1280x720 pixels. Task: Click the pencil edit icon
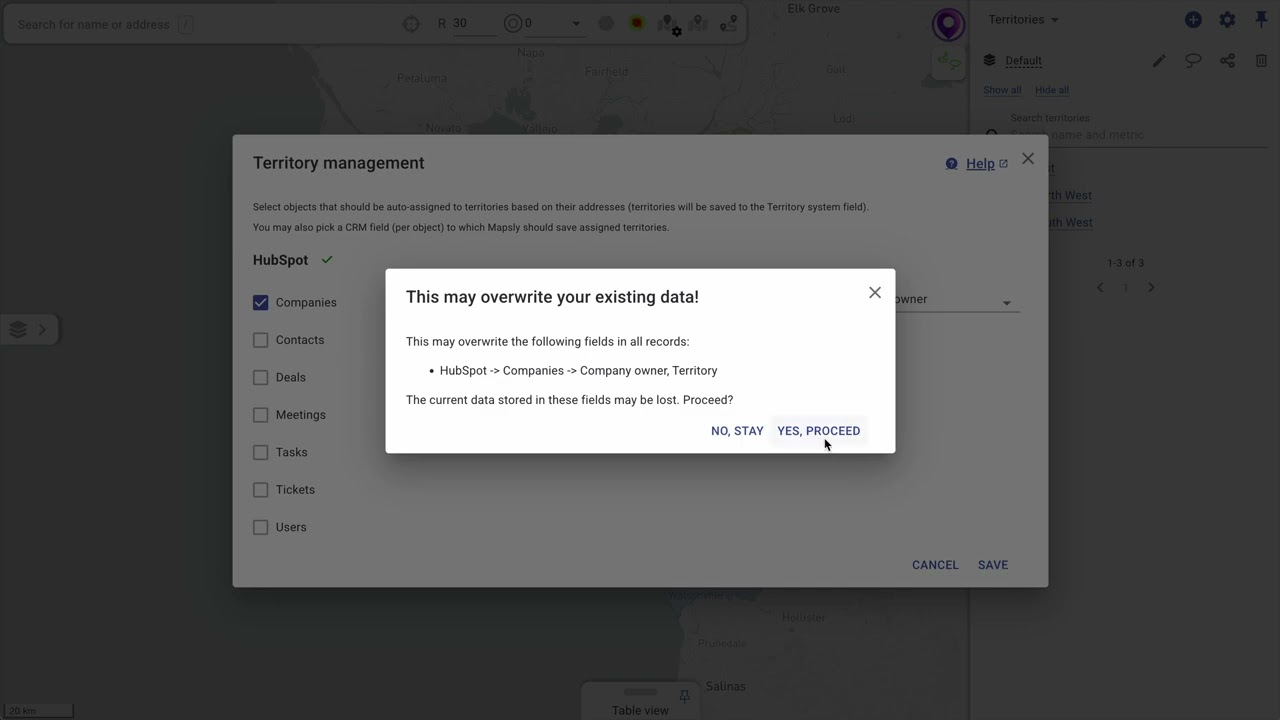(x=1159, y=61)
